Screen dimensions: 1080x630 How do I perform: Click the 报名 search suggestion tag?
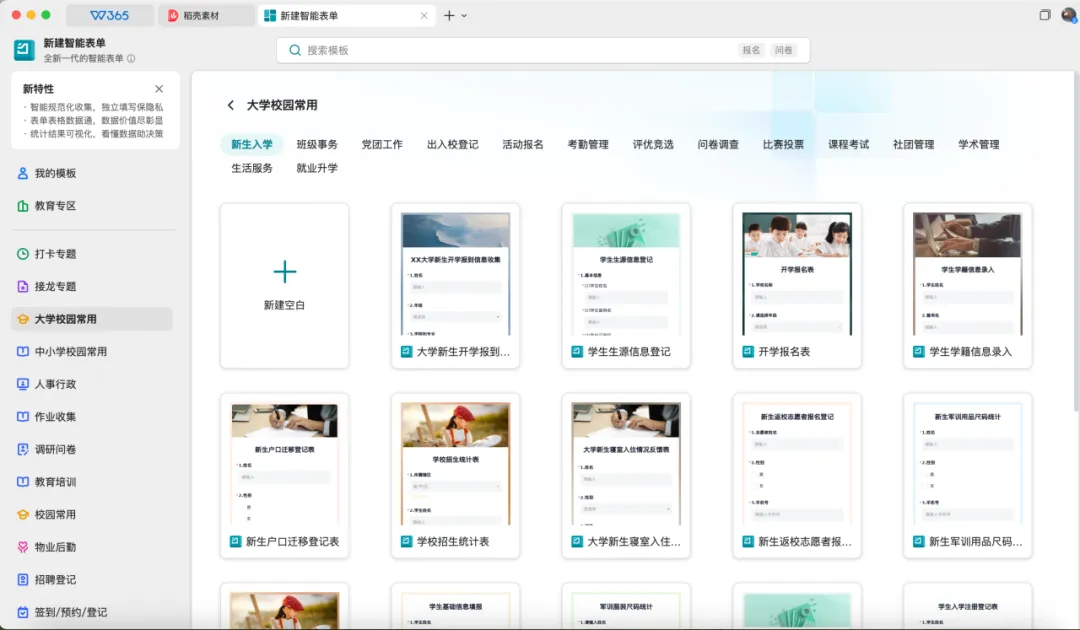click(751, 50)
